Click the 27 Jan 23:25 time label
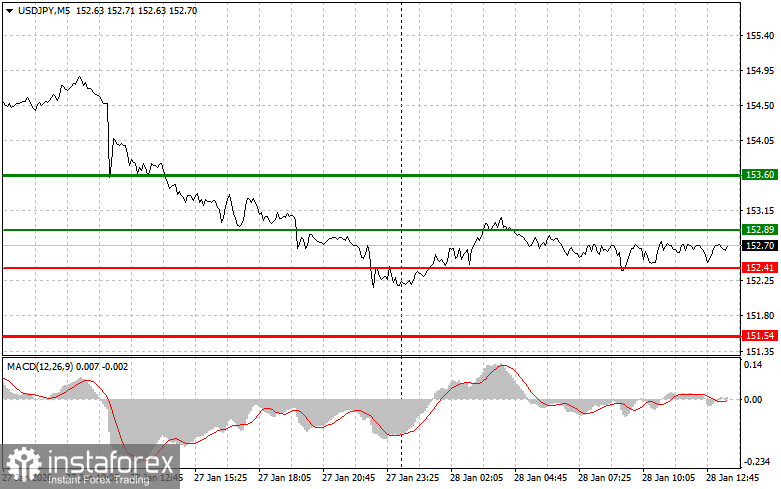Image resolution: width=781 pixels, height=489 pixels. (x=412, y=478)
